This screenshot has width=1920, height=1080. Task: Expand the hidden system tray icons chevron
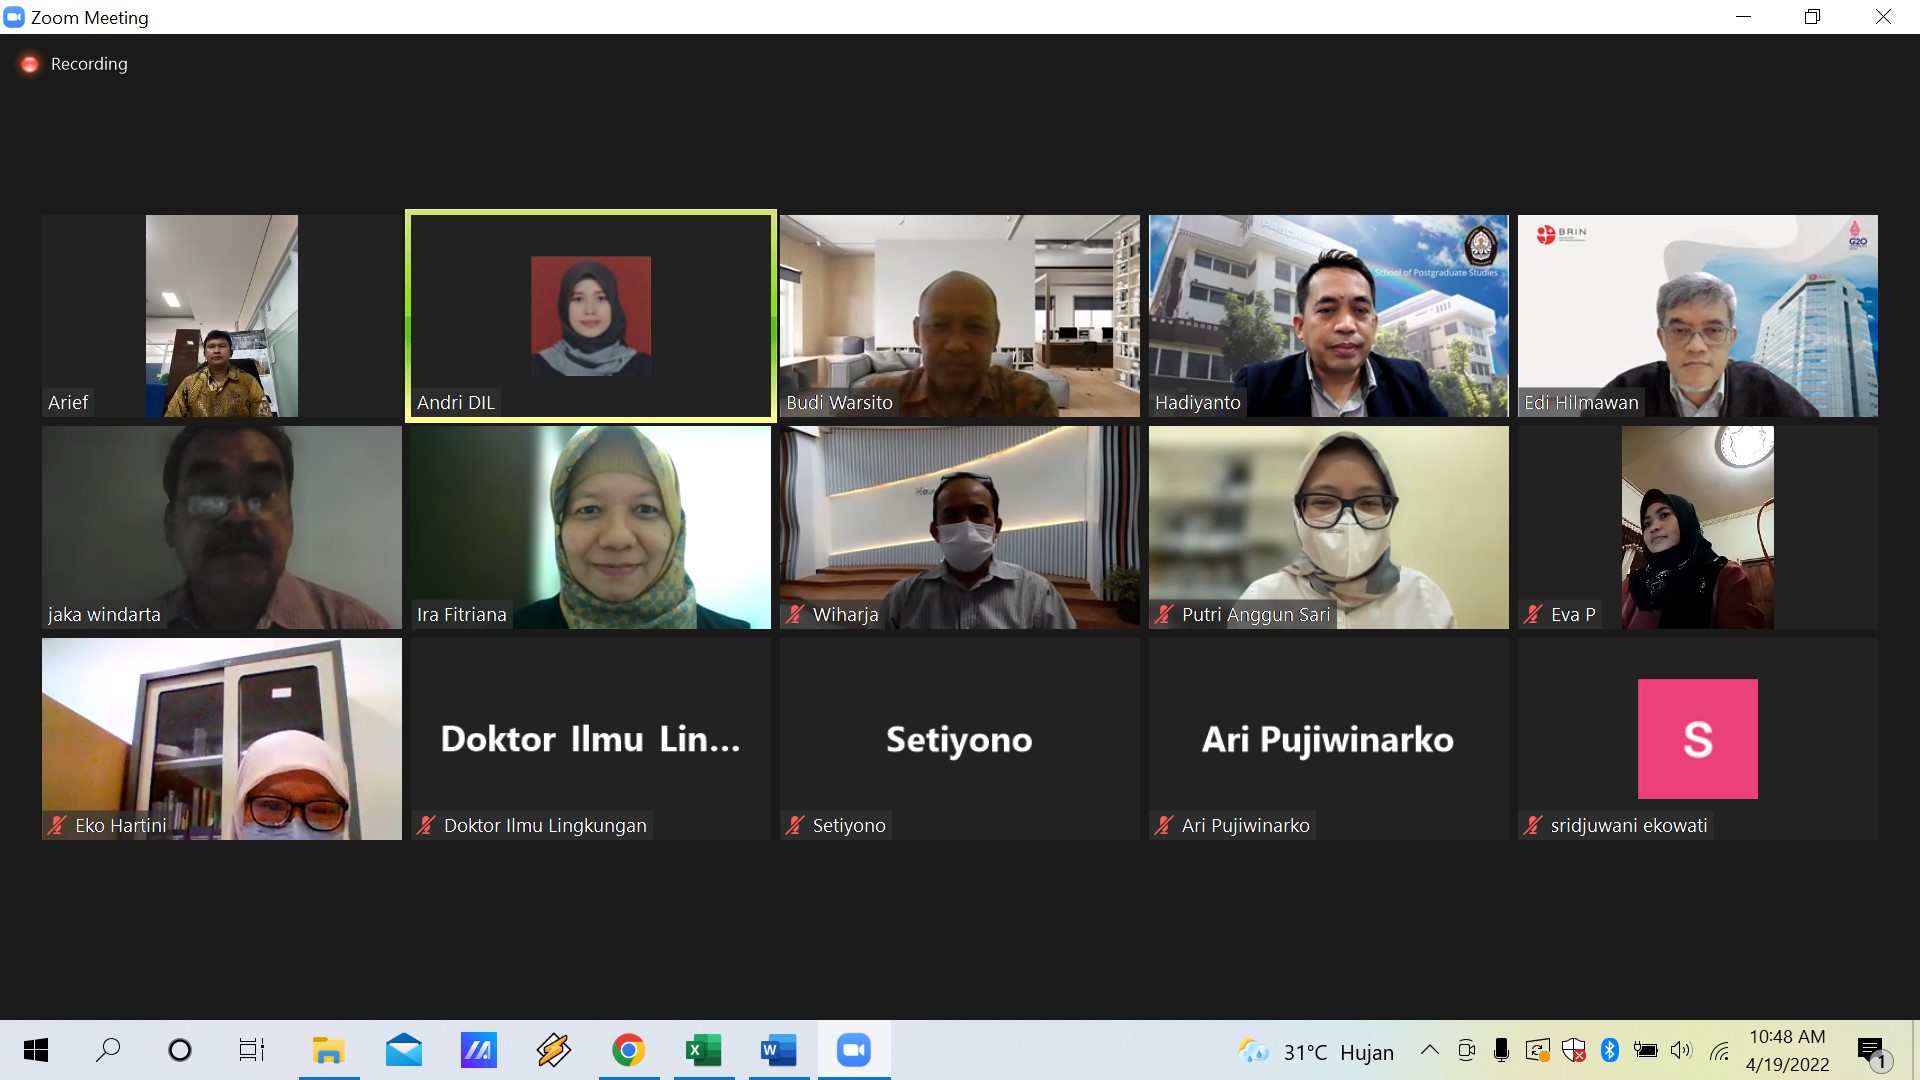tap(1430, 1050)
